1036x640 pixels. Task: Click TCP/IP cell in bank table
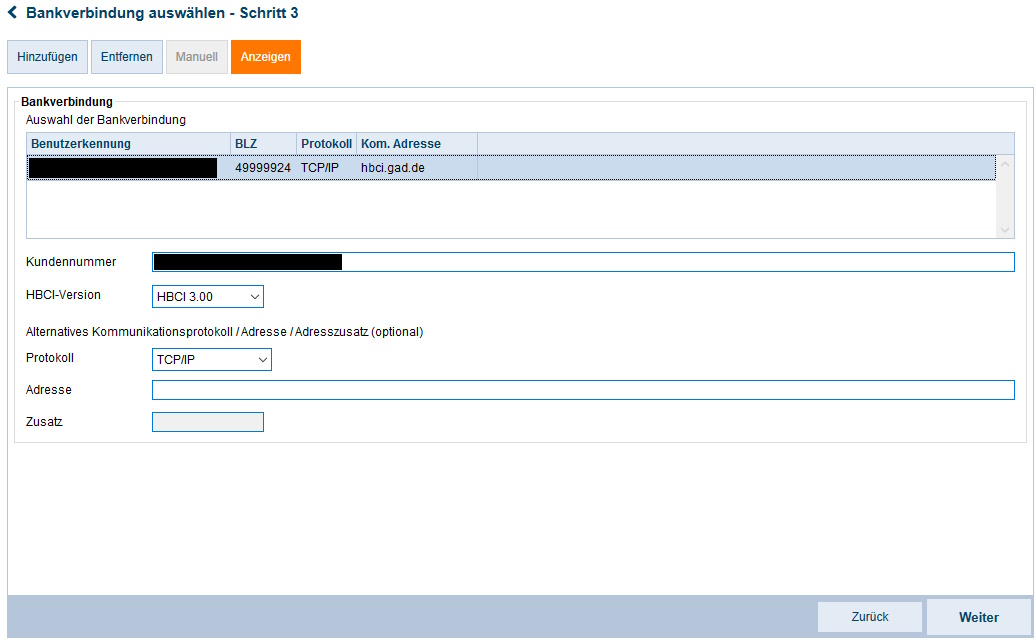(326, 168)
